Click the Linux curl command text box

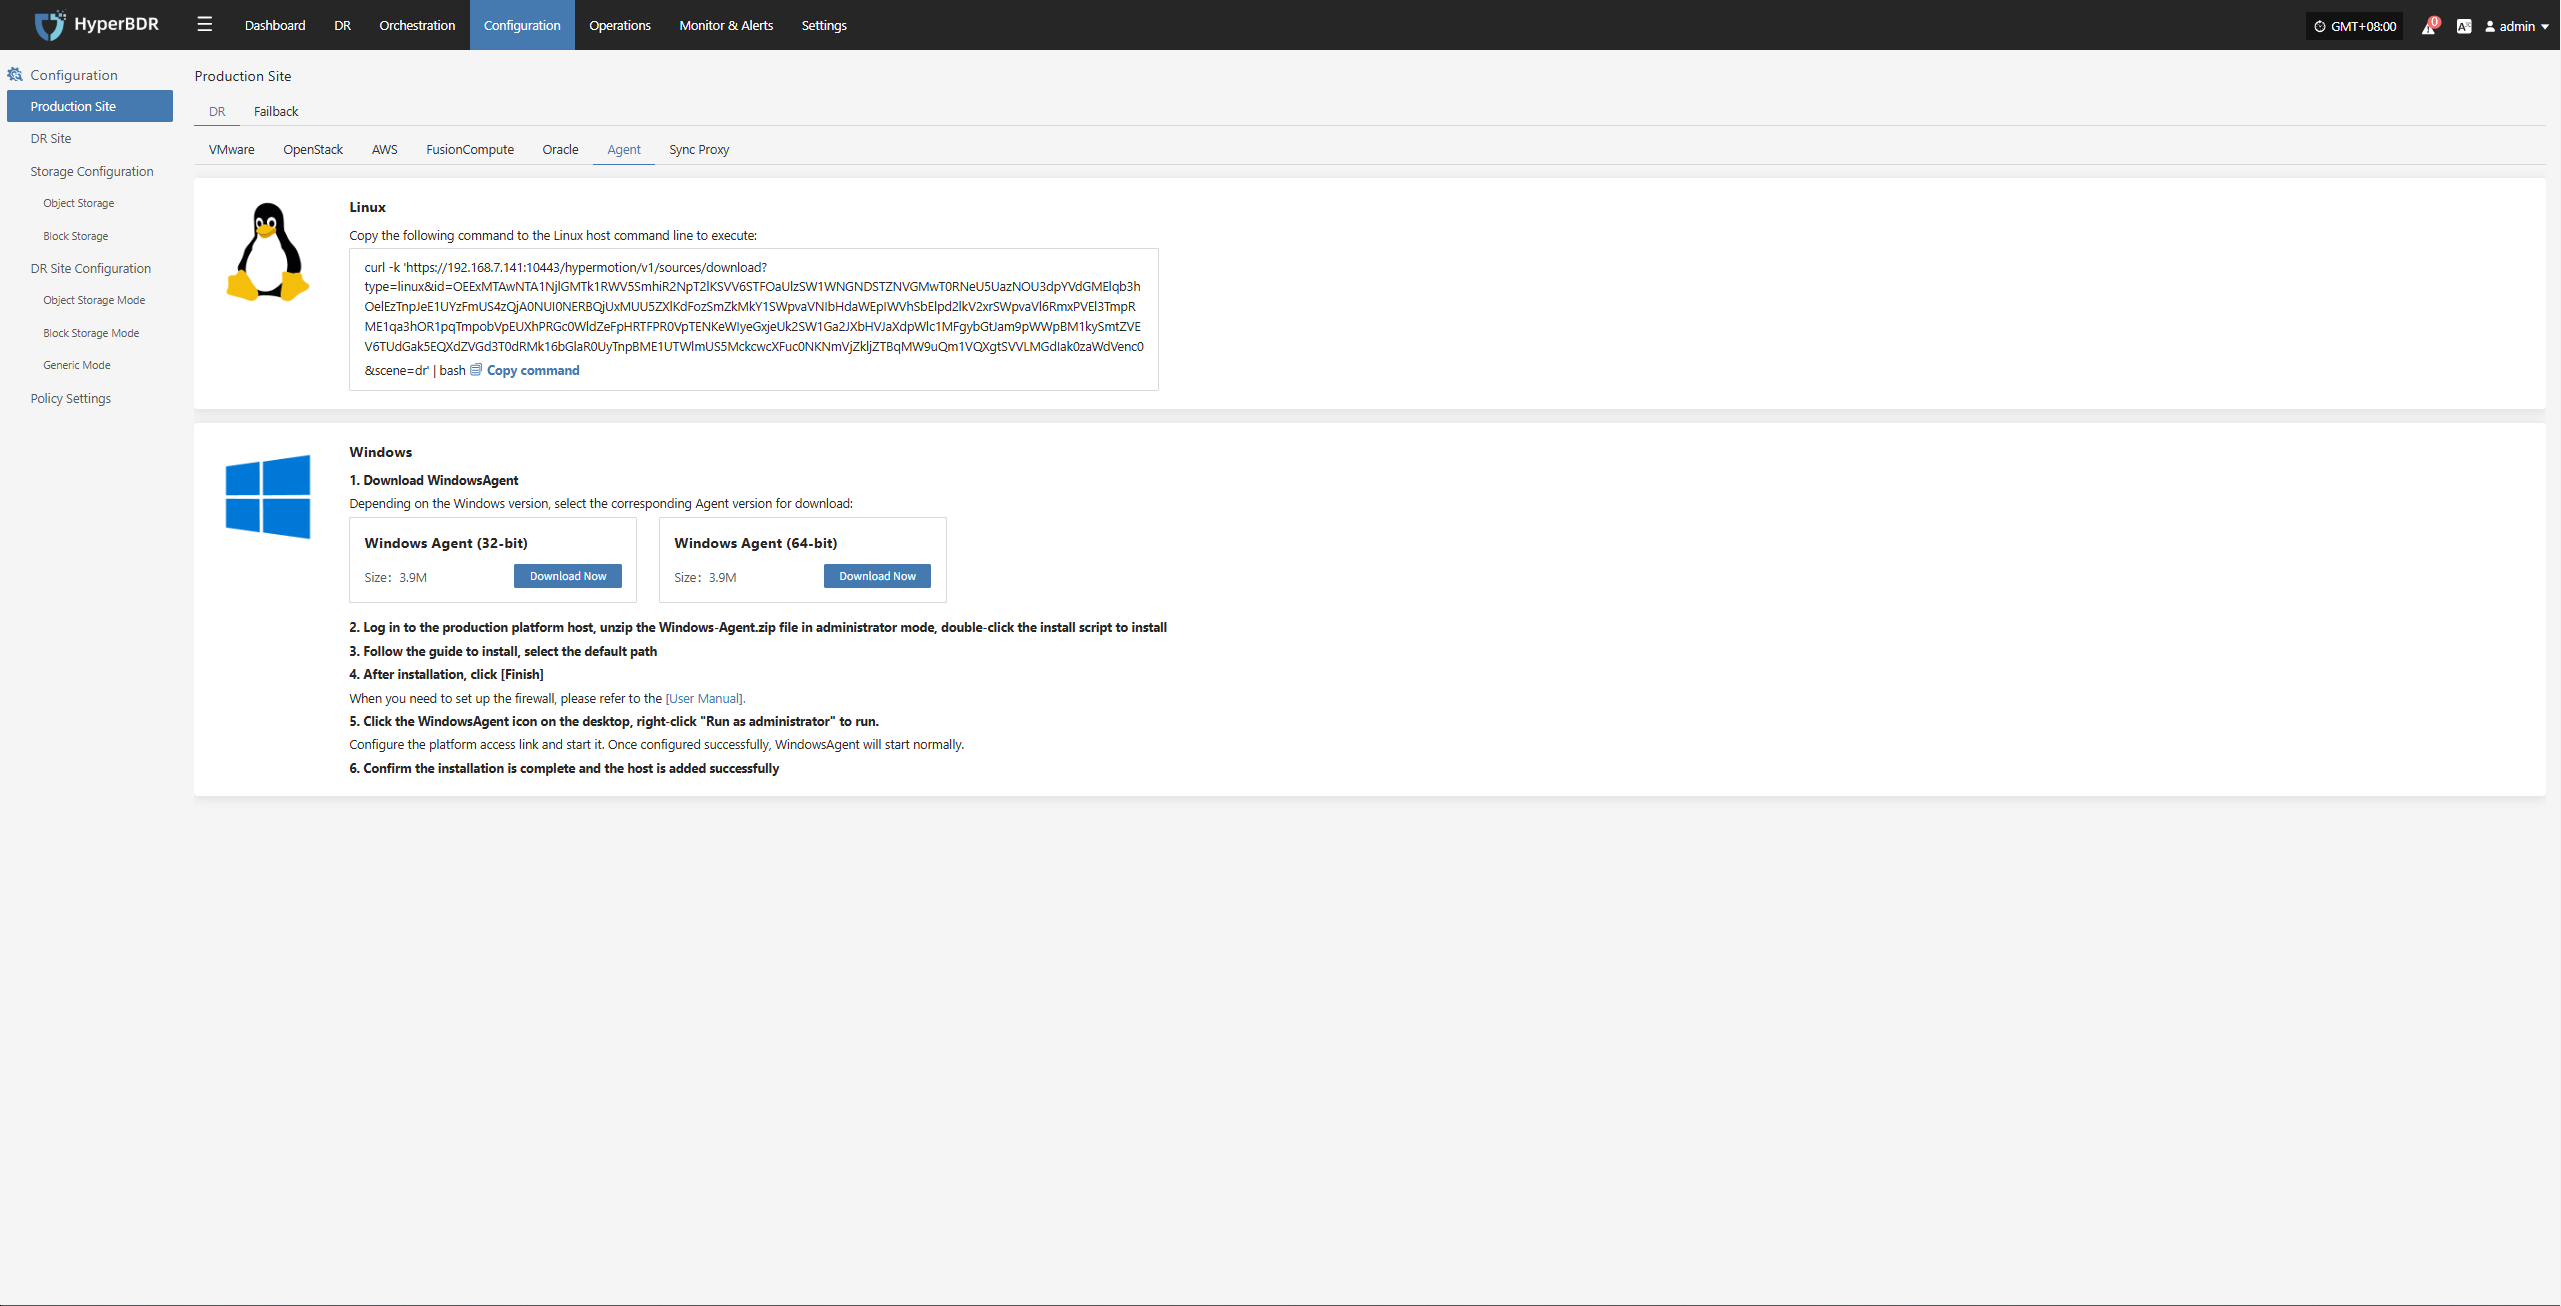754,319
